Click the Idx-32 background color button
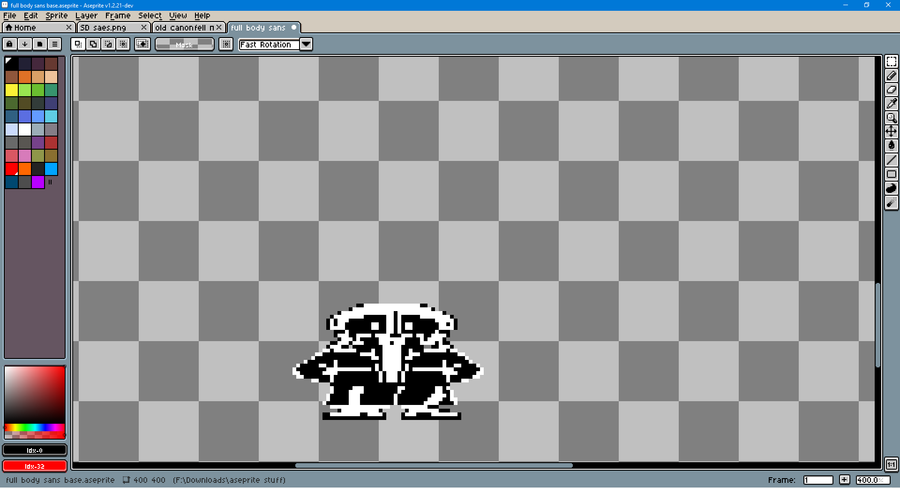Image resolution: width=900 pixels, height=488 pixels. point(34,466)
